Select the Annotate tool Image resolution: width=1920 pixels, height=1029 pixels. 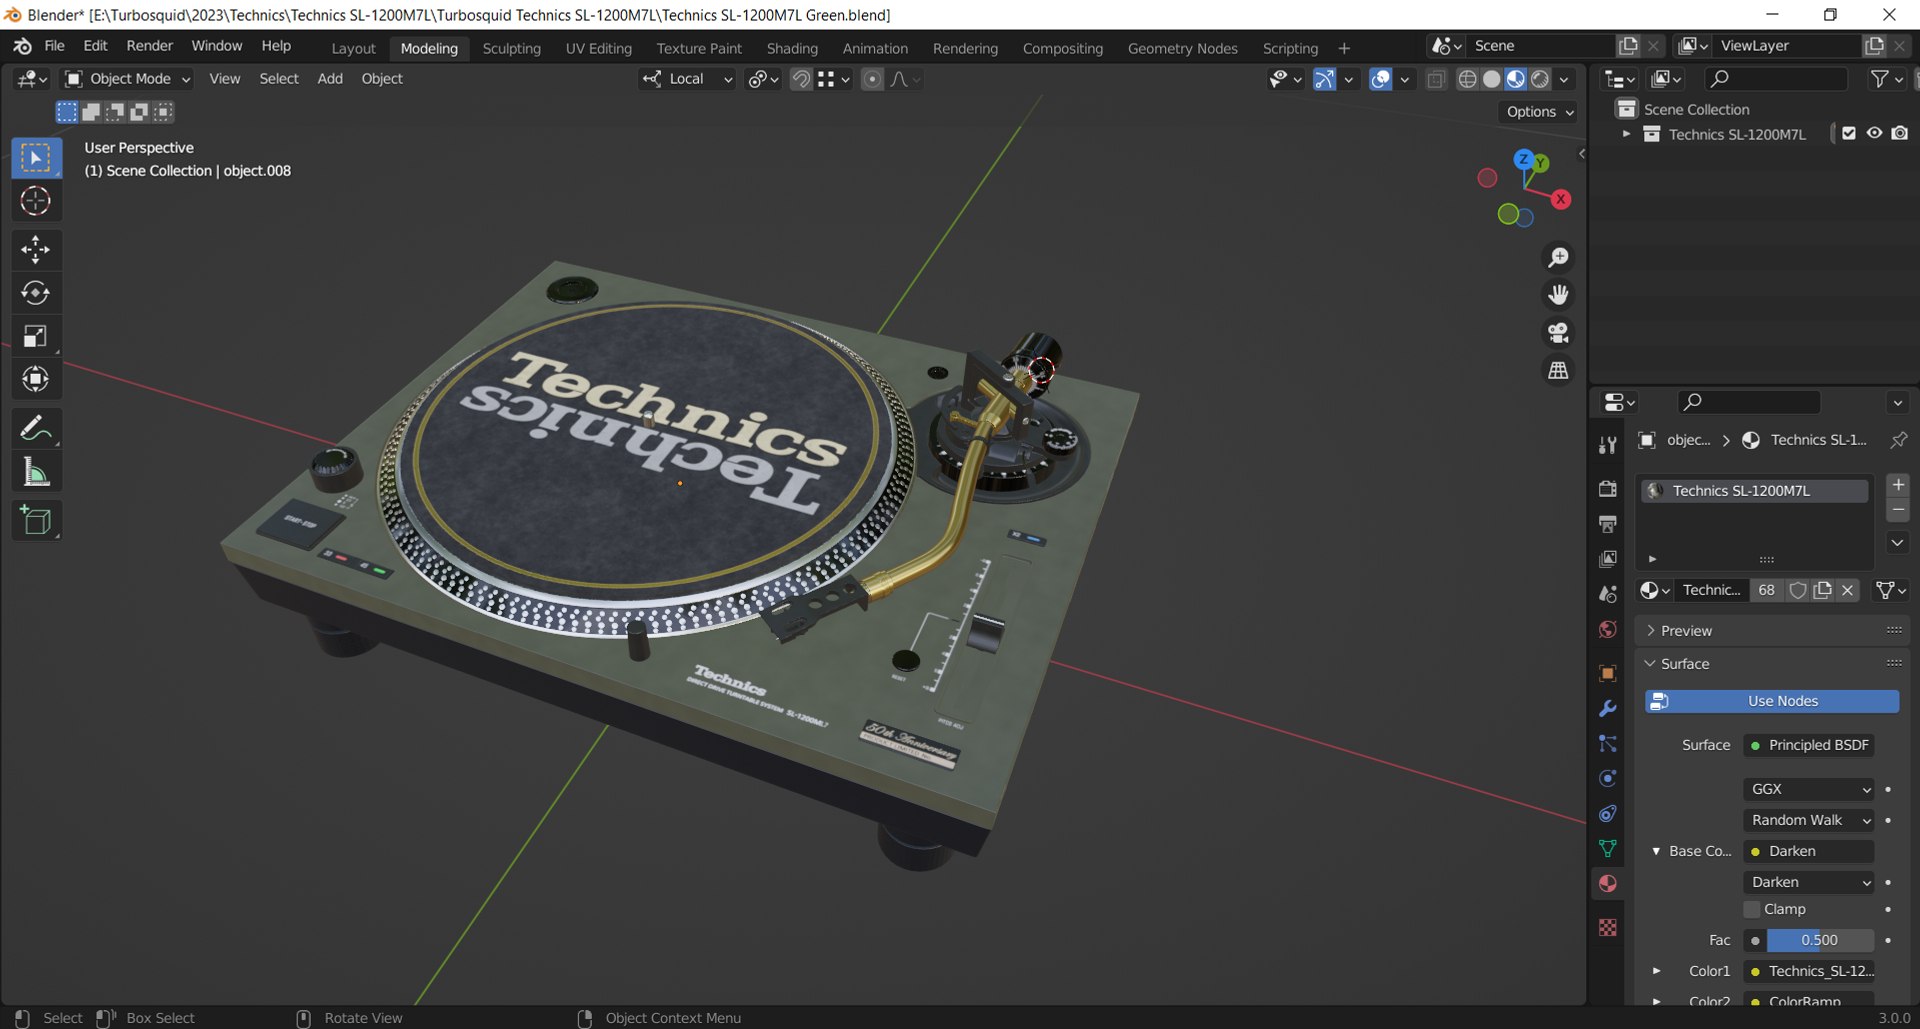(x=36, y=429)
